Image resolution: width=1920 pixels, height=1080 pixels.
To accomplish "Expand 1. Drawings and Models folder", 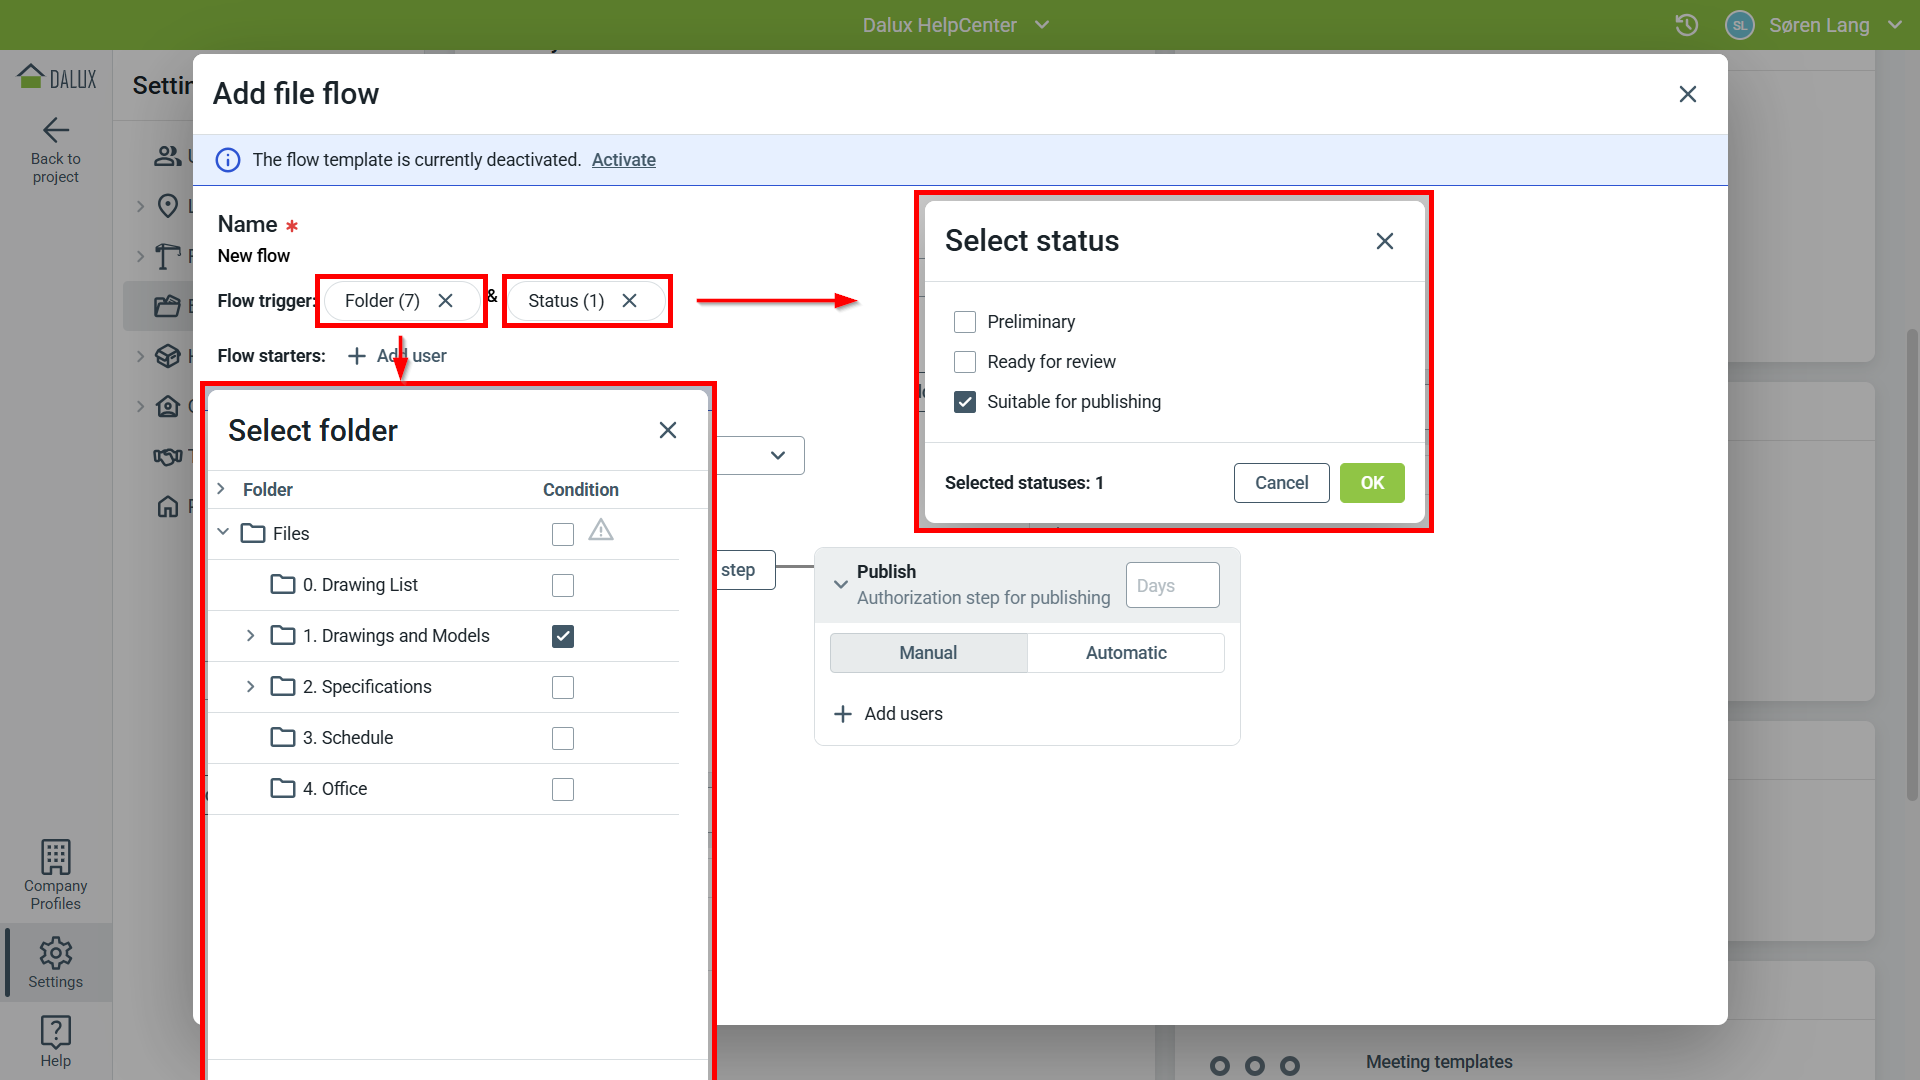I will (250, 635).
